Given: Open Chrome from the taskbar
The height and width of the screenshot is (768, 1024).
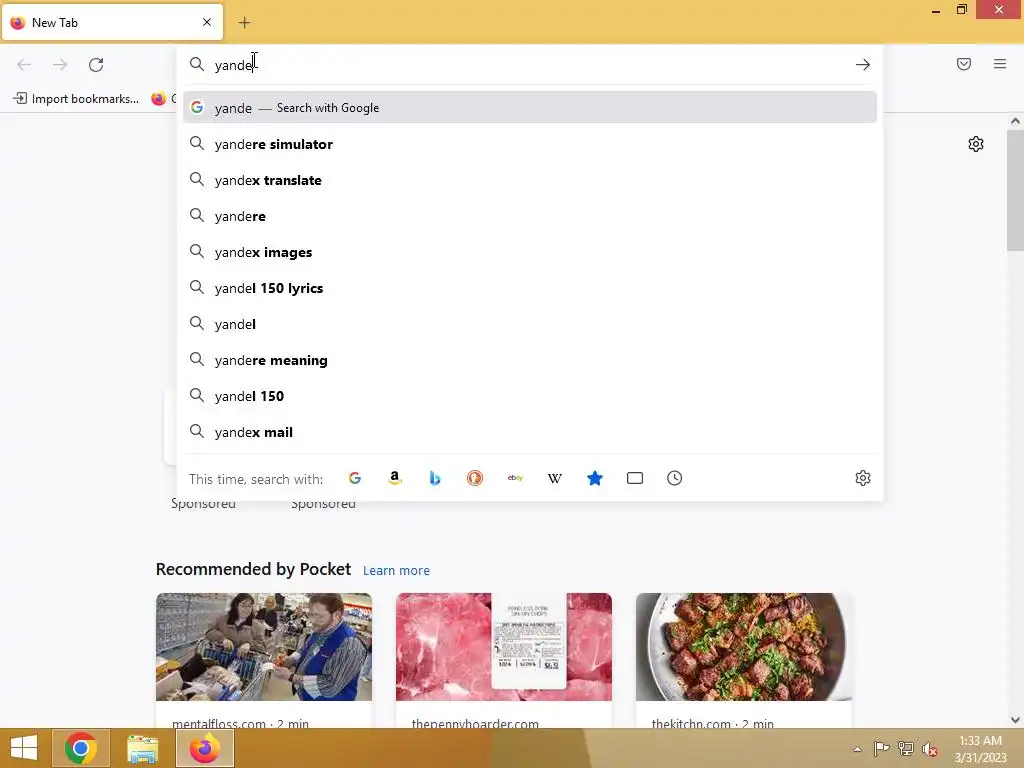Looking at the screenshot, I should (x=81, y=748).
